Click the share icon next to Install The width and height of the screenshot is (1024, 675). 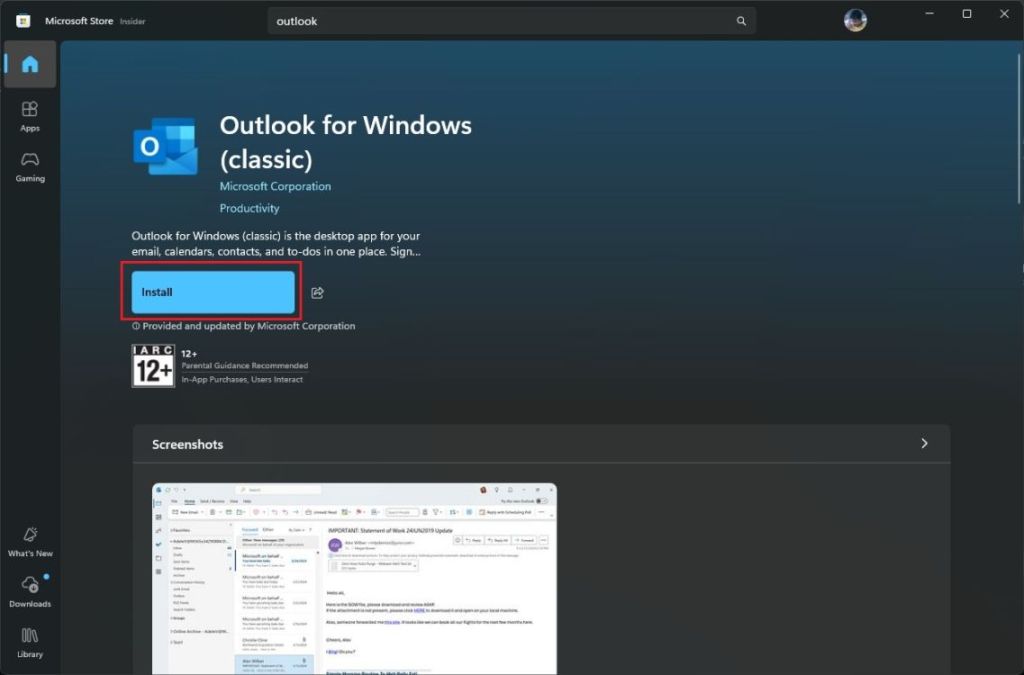317,291
